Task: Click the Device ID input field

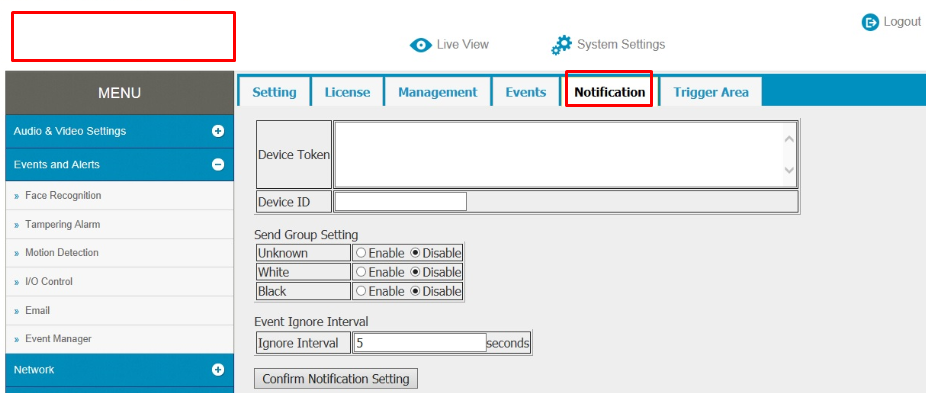Action: 401,202
